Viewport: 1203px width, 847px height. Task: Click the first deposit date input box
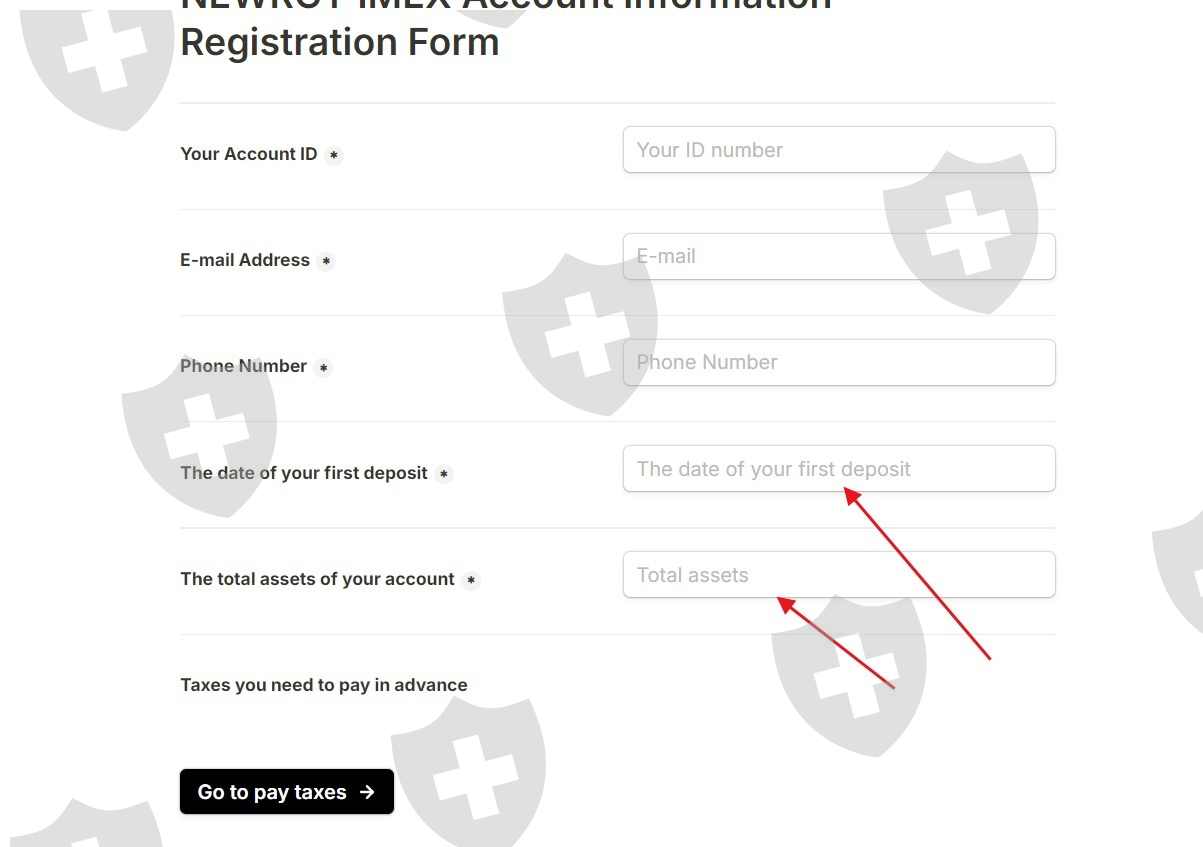[x=838, y=469]
